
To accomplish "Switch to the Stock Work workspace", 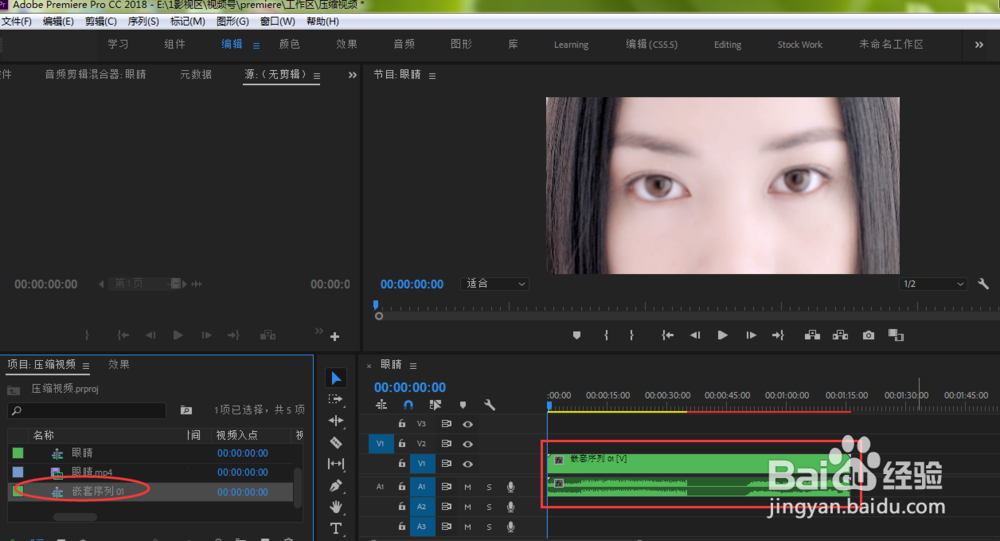I will tap(800, 45).
